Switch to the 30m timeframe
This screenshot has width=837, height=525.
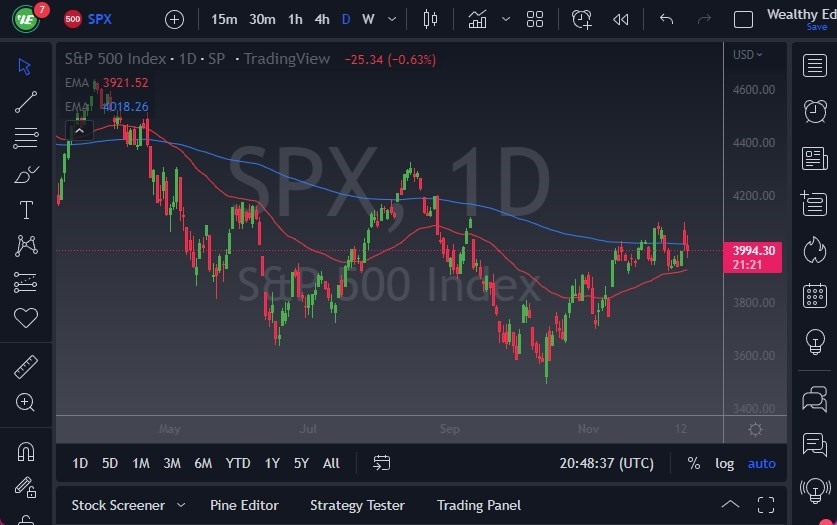(262, 20)
